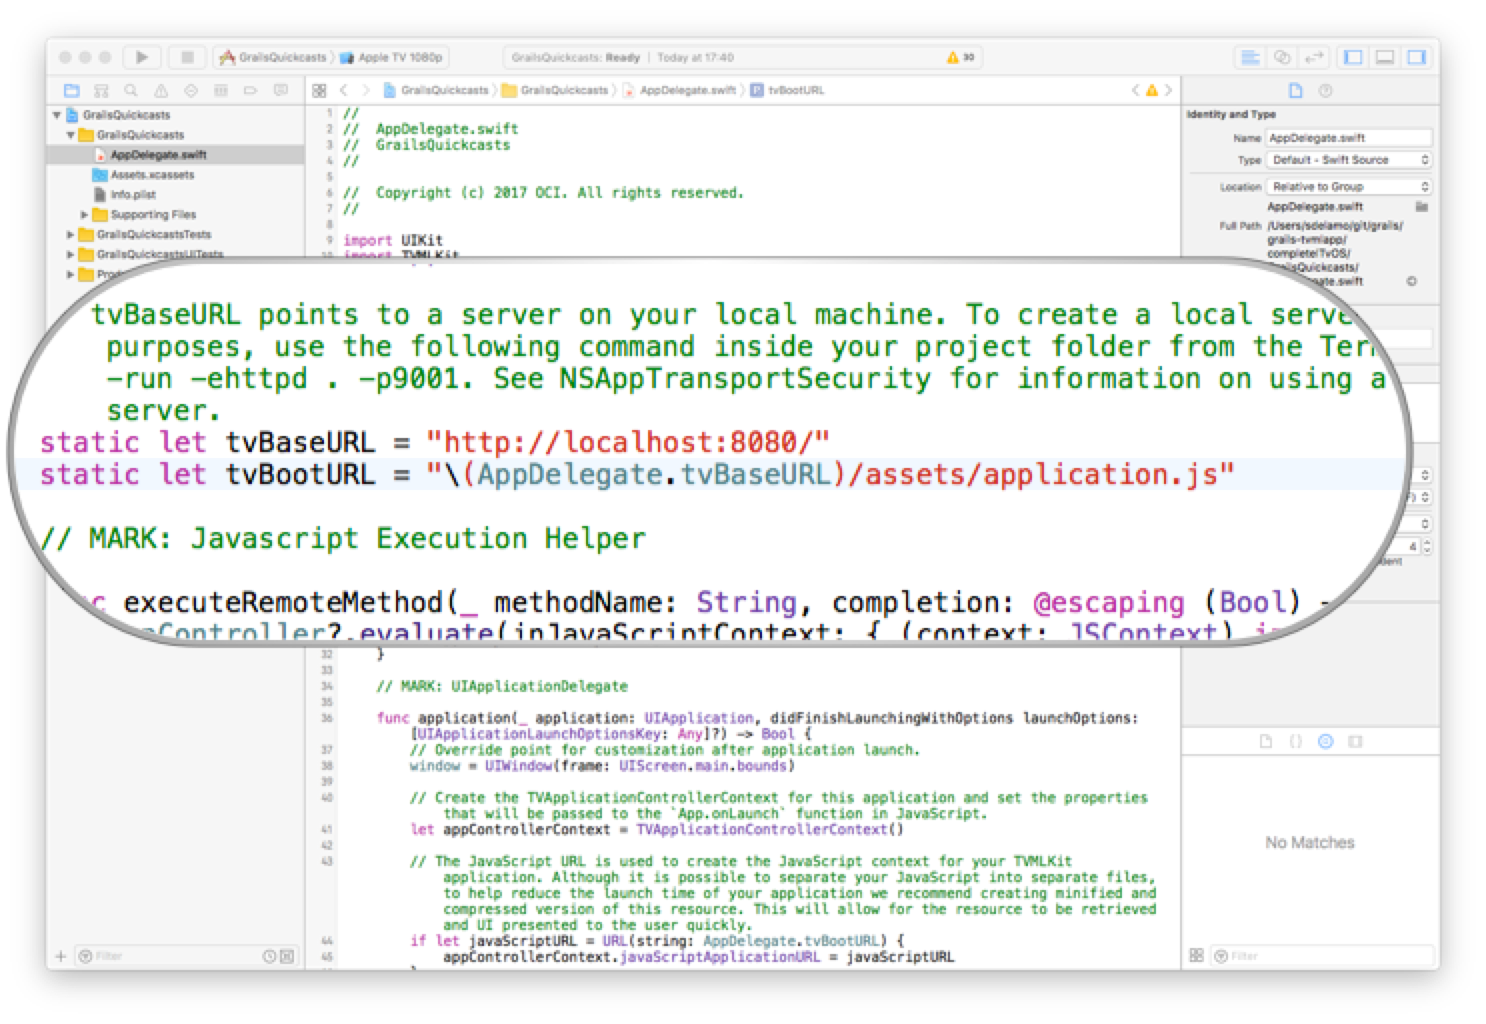Open the Issue navigator tab

(x=161, y=90)
